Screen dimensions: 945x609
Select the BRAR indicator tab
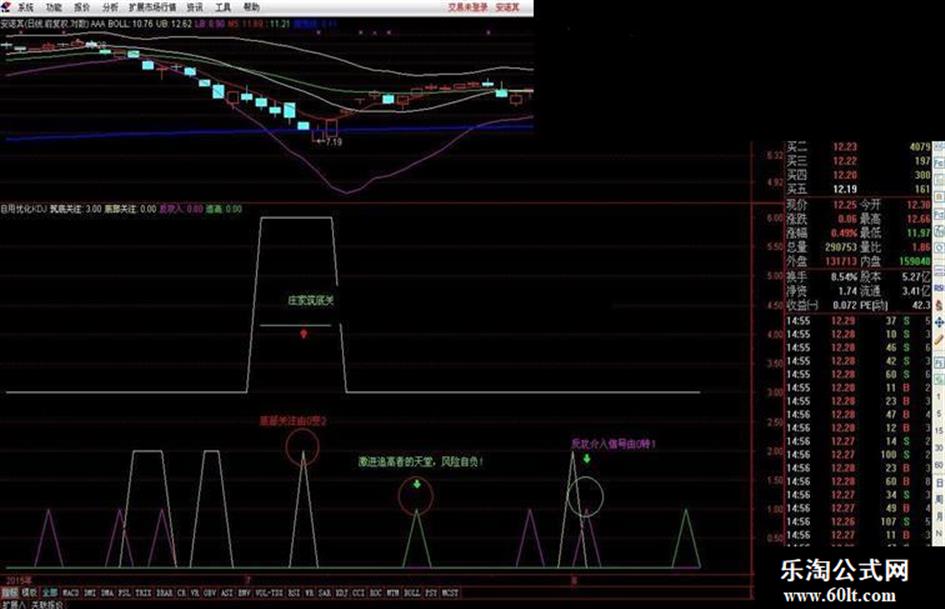coord(165,593)
